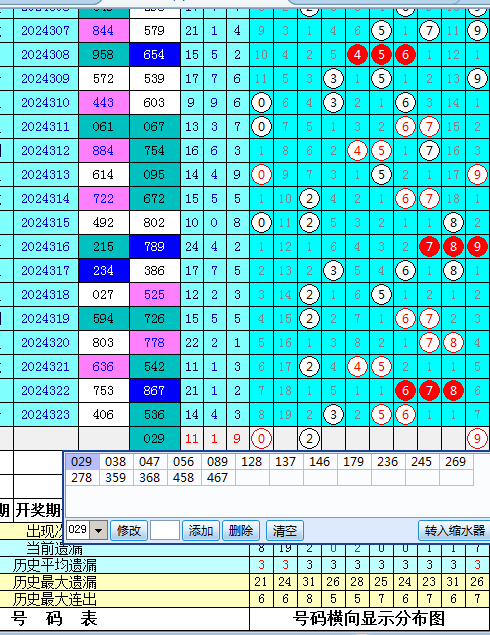Open the 029 combo box dropdown arrow
490x635 pixels.
(99, 530)
